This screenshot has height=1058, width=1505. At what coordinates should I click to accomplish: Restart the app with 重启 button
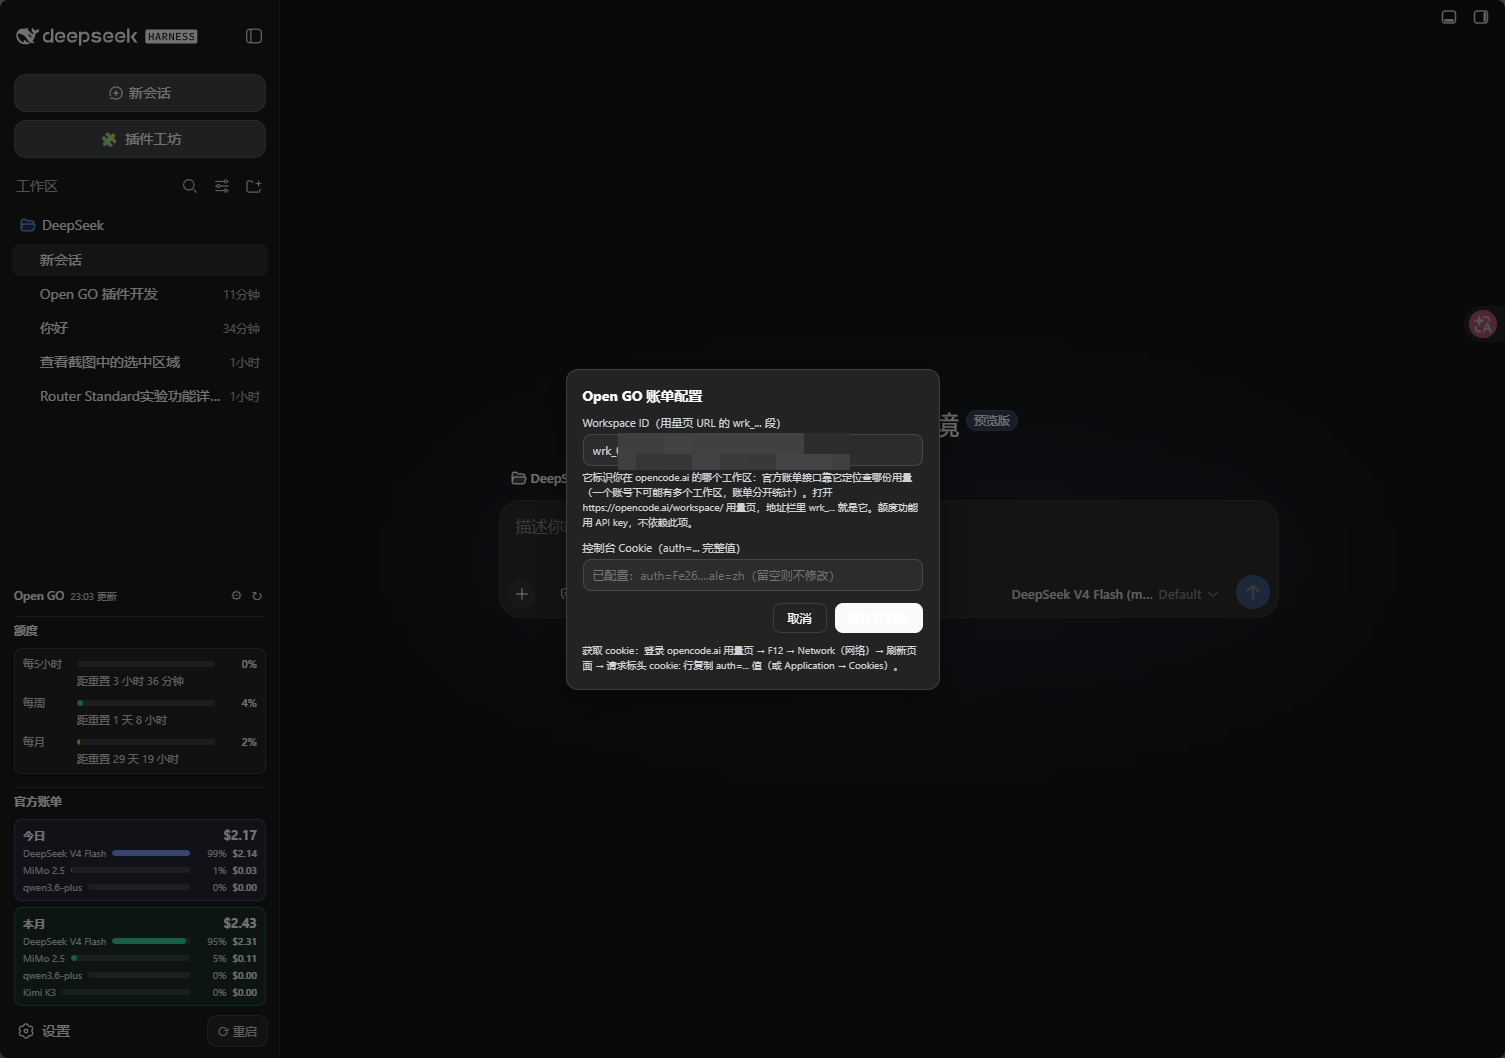tap(237, 1031)
